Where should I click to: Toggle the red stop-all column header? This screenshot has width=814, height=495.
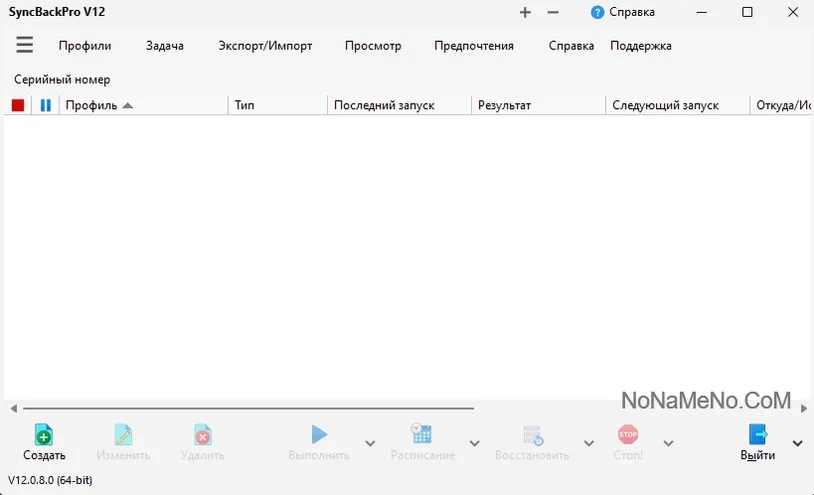tap(18, 105)
